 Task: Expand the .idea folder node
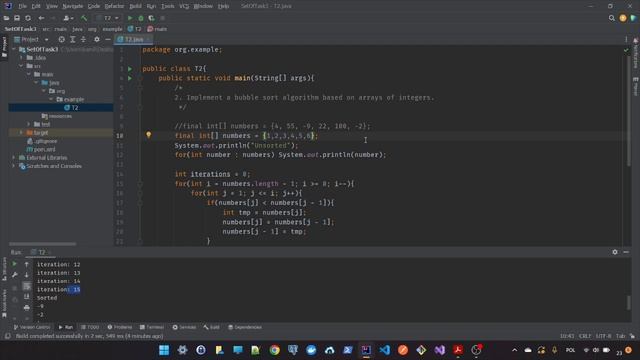tap(22, 58)
